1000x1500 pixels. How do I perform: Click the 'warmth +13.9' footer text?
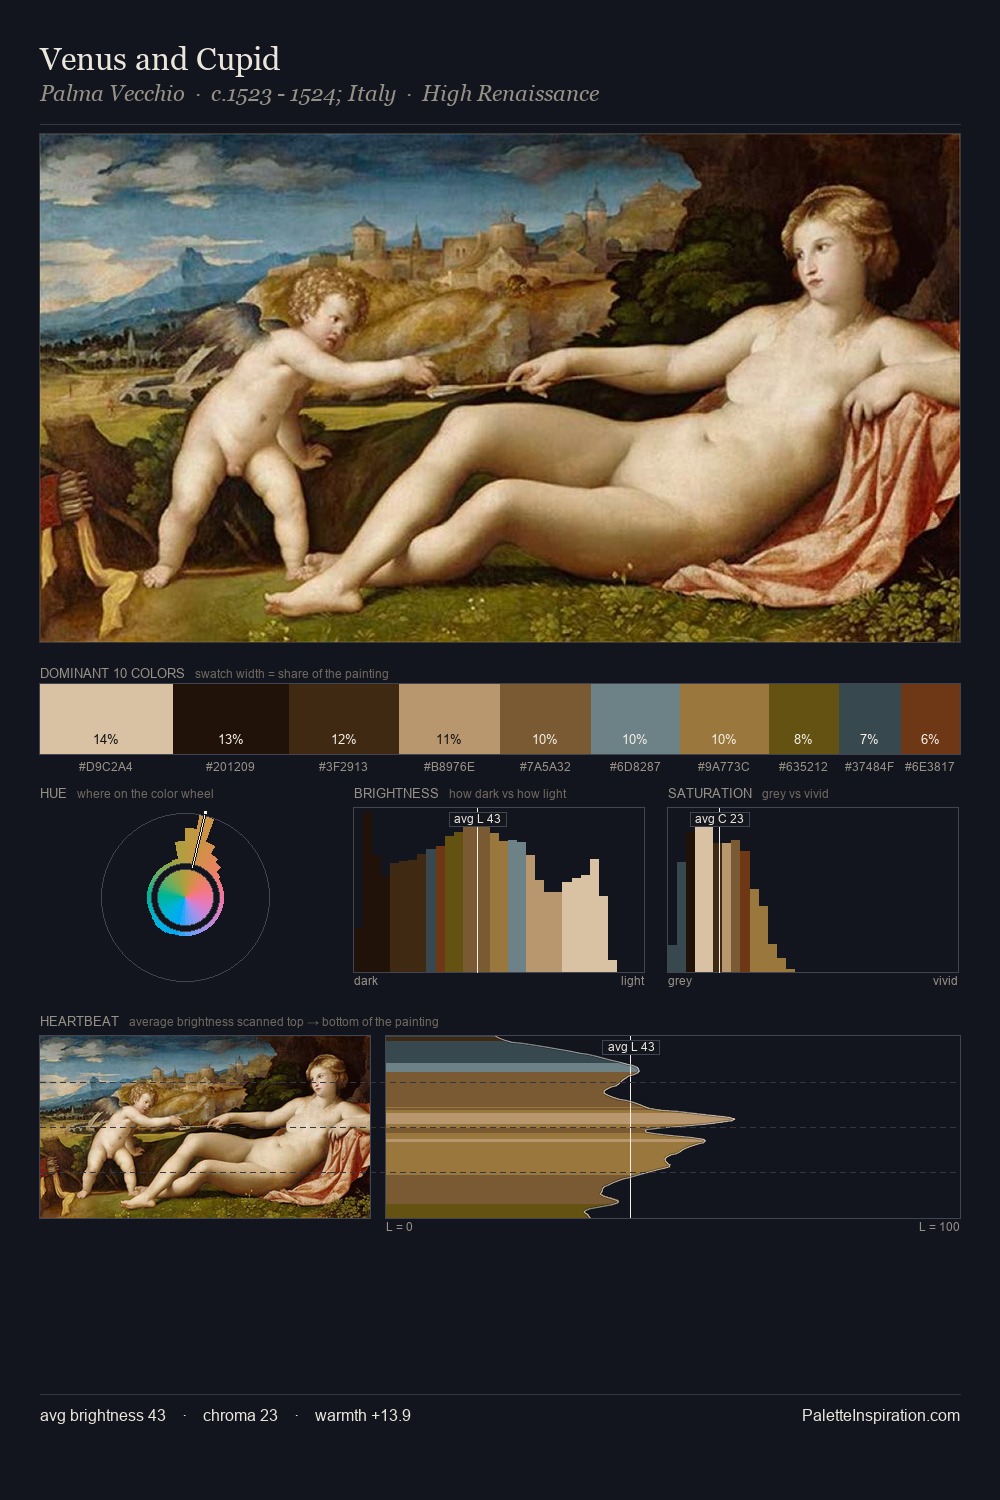coord(363,1415)
